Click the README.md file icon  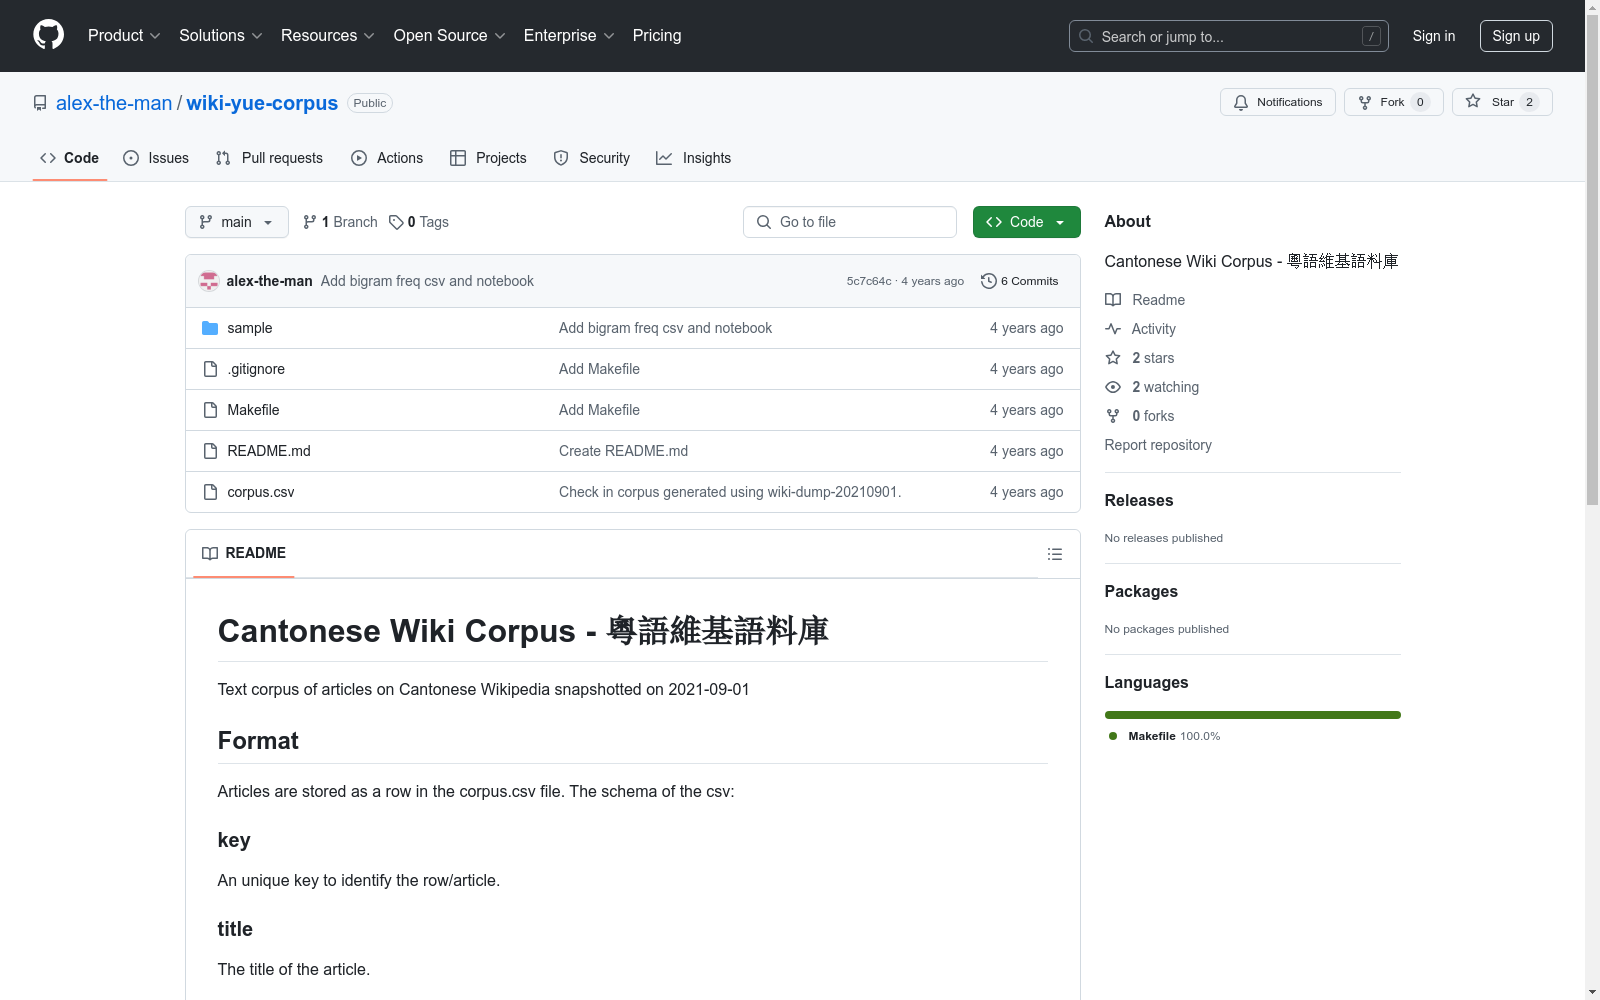pyautogui.click(x=210, y=451)
